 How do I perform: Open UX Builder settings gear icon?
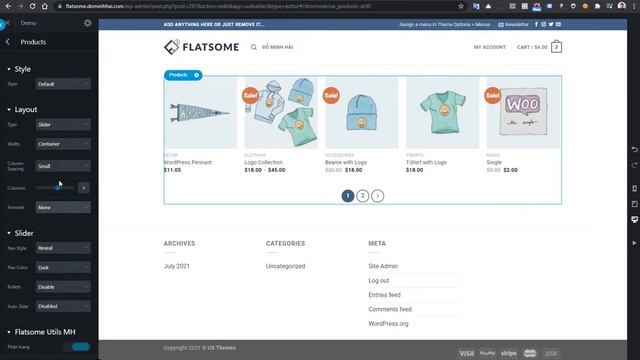coord(87,23)
